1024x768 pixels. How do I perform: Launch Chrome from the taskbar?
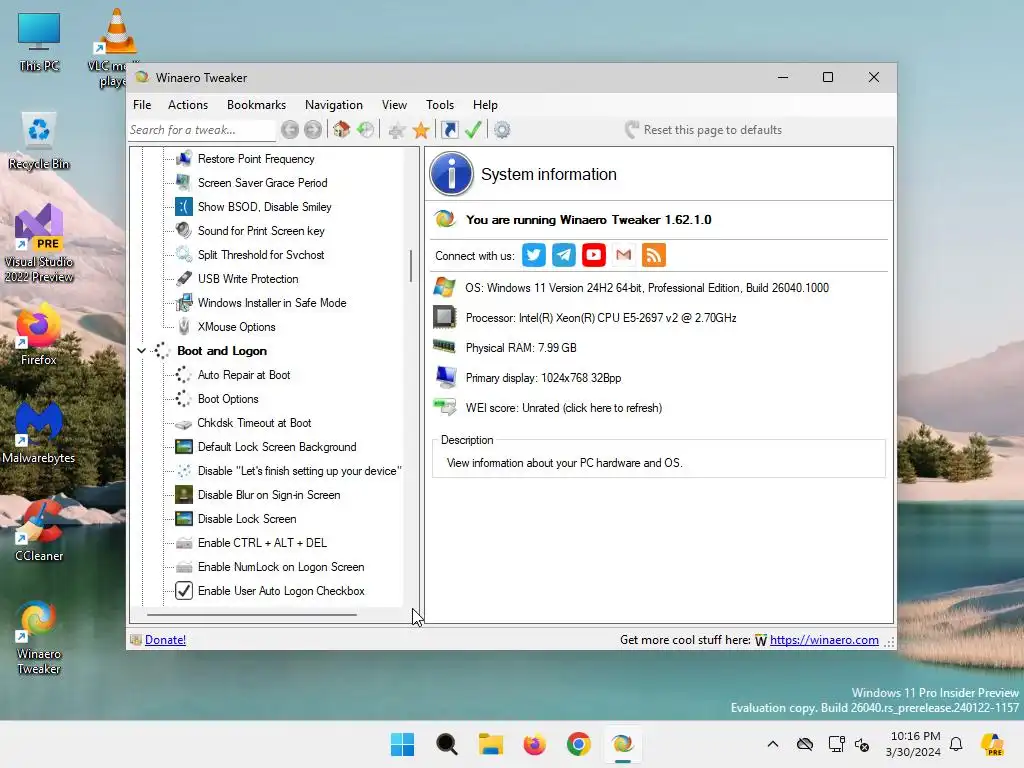(579, 744)
